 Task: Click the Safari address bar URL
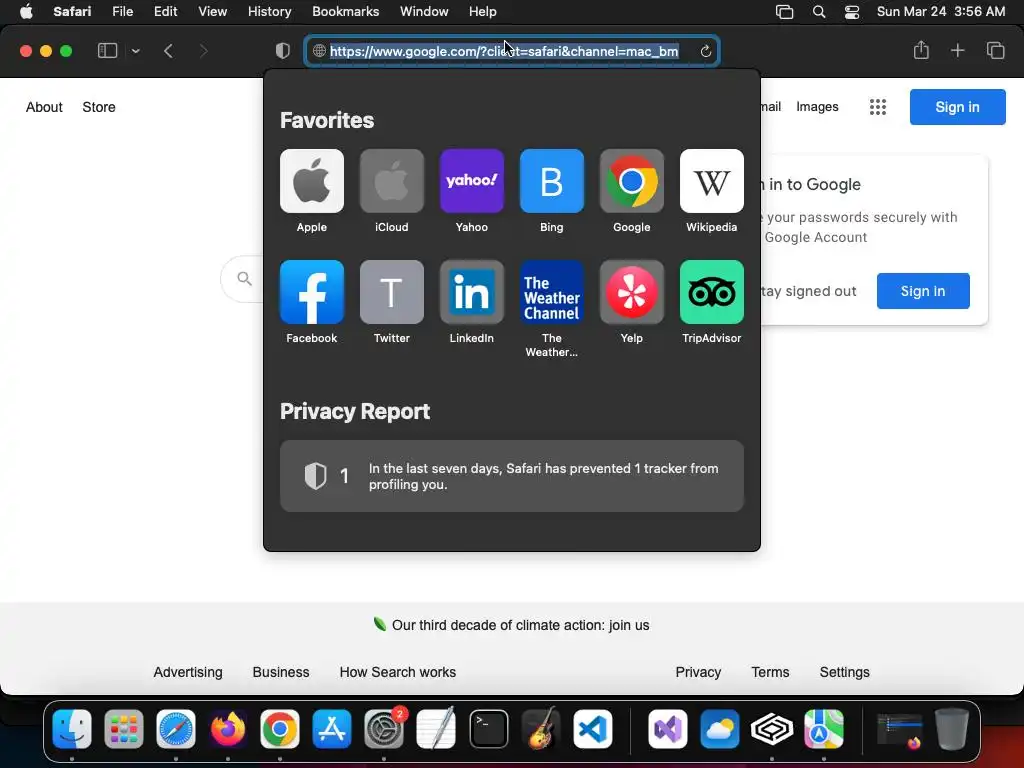coord(504,51)
